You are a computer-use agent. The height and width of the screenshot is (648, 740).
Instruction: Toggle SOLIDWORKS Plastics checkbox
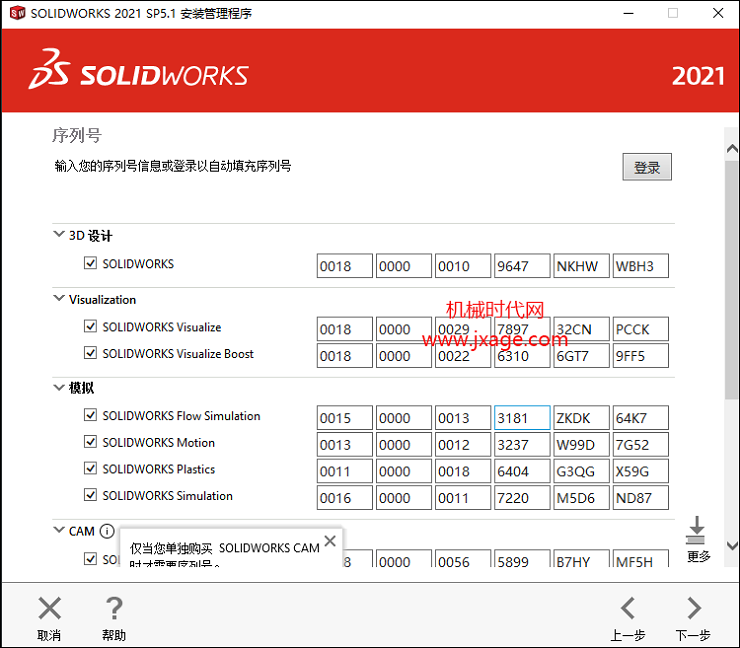click(90, 468)
